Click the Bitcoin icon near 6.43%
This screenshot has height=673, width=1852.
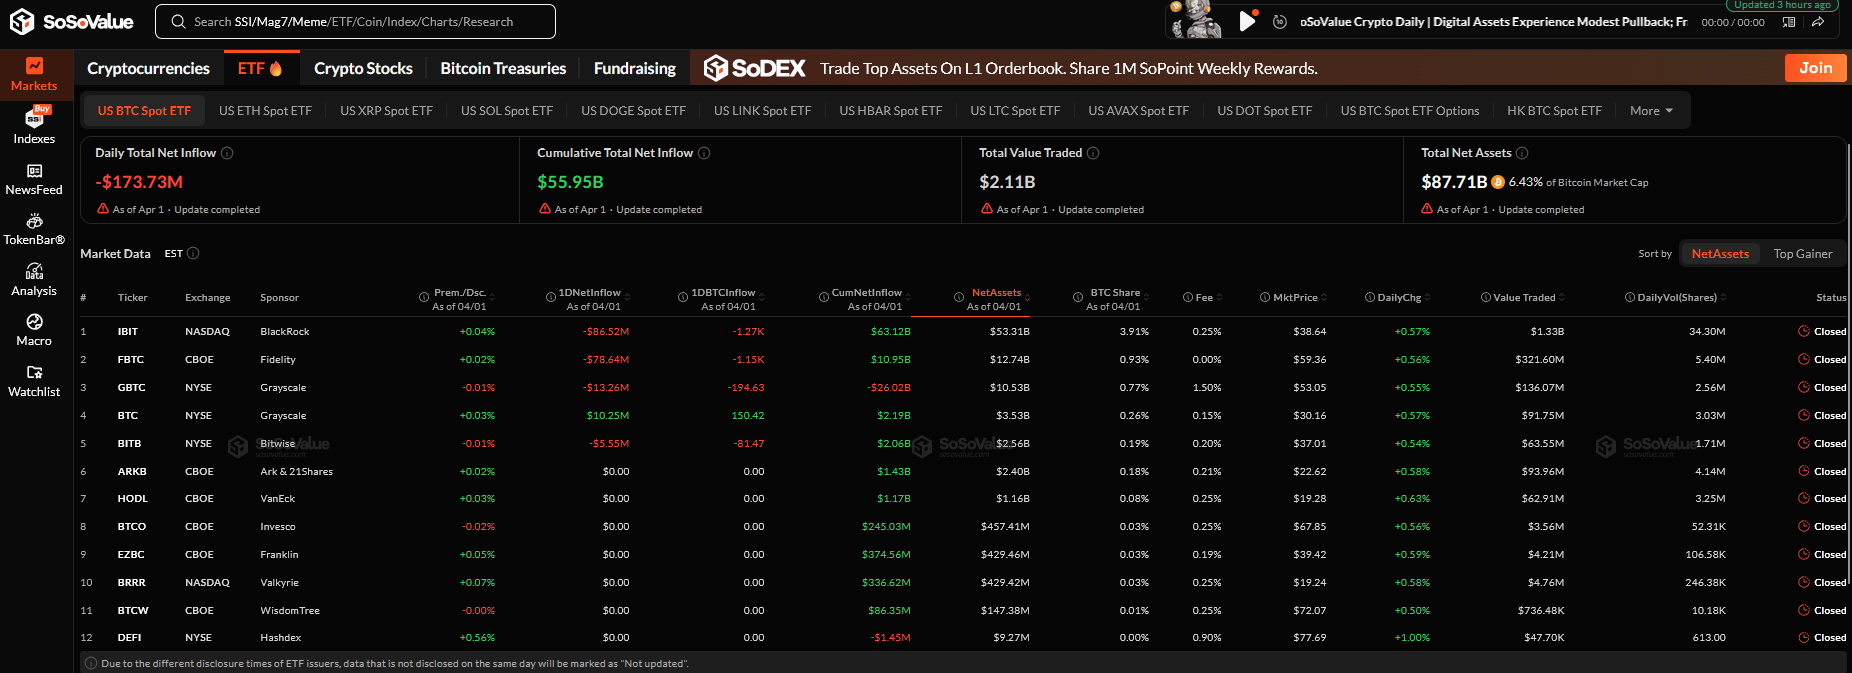1498,182
